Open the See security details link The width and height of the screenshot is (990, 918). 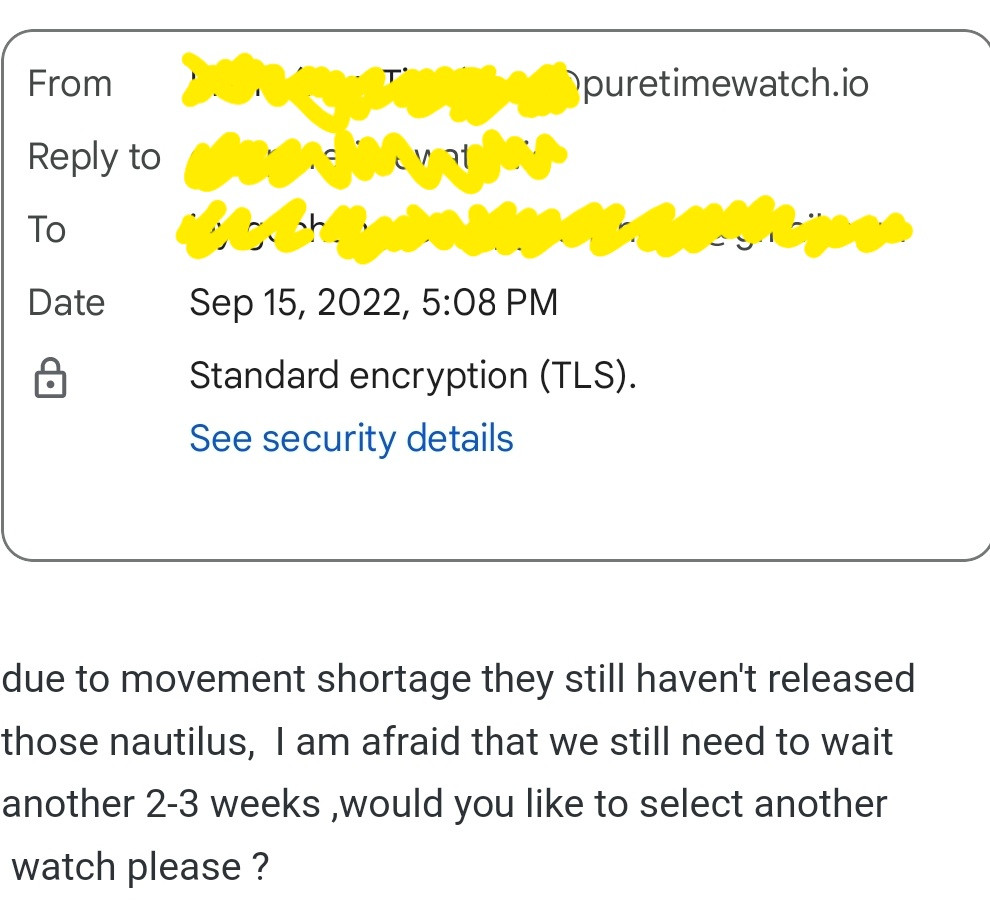click(x=351, y=439)
